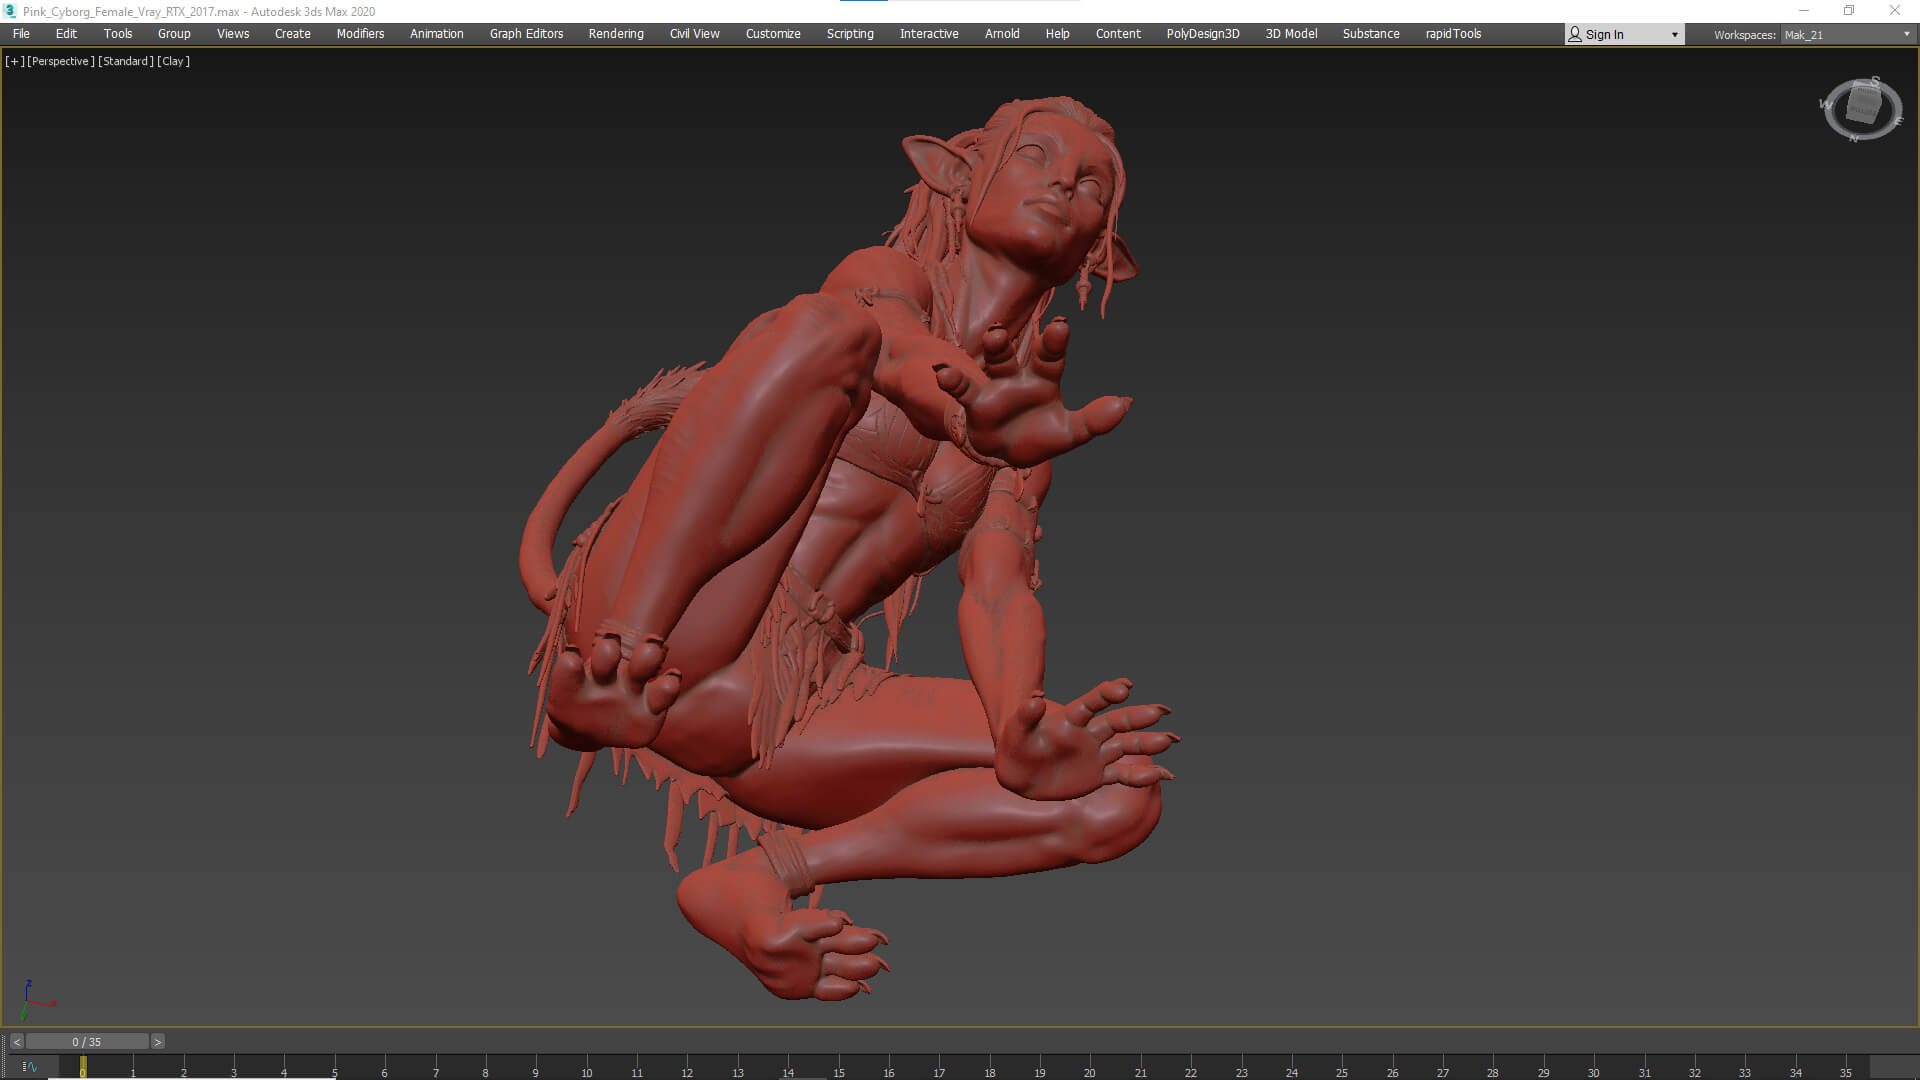Image resolution: width=1920 pixels, height=1080 pixels.
Task: Open the Views menu
Action: [233, 34]
